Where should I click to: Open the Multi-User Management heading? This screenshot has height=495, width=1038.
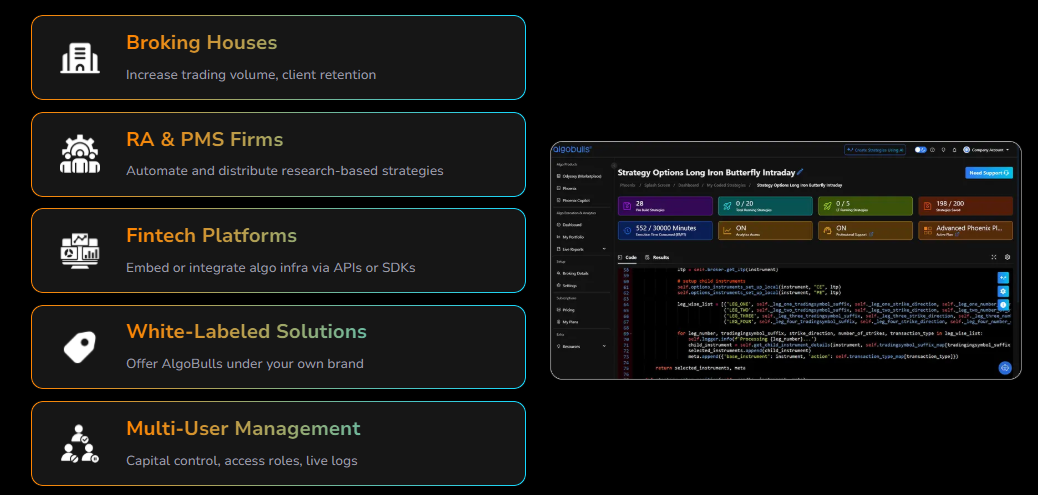244,428
